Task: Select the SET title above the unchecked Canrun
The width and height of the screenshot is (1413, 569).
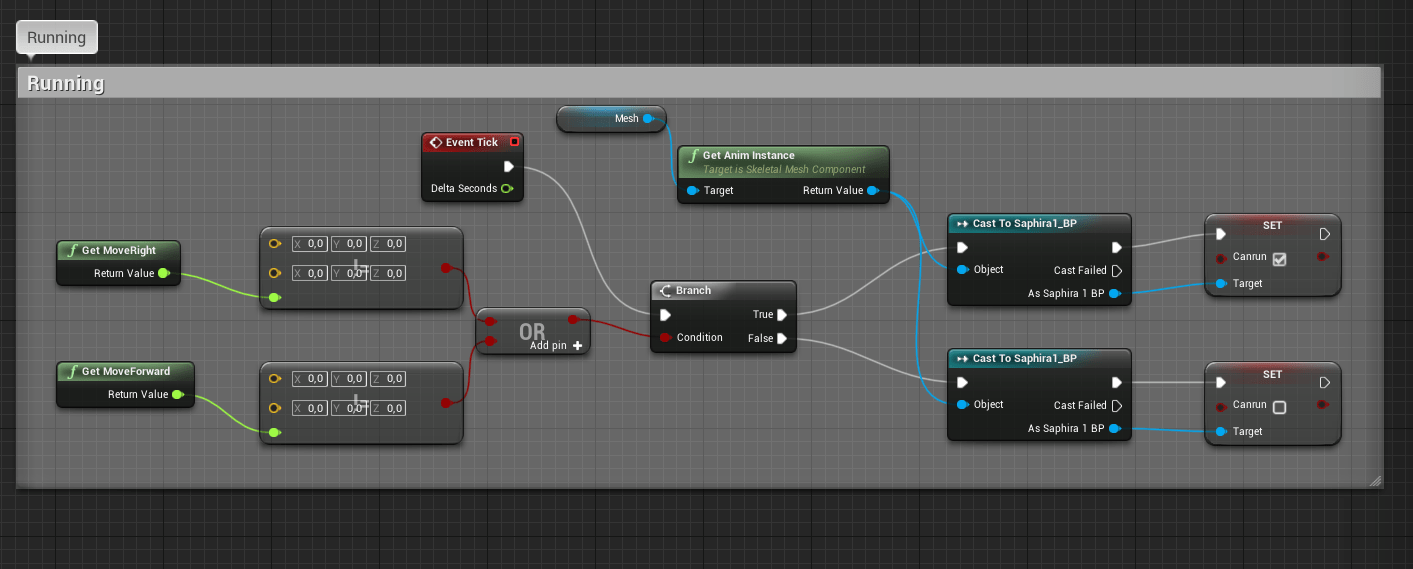Action: point(1272,374)
